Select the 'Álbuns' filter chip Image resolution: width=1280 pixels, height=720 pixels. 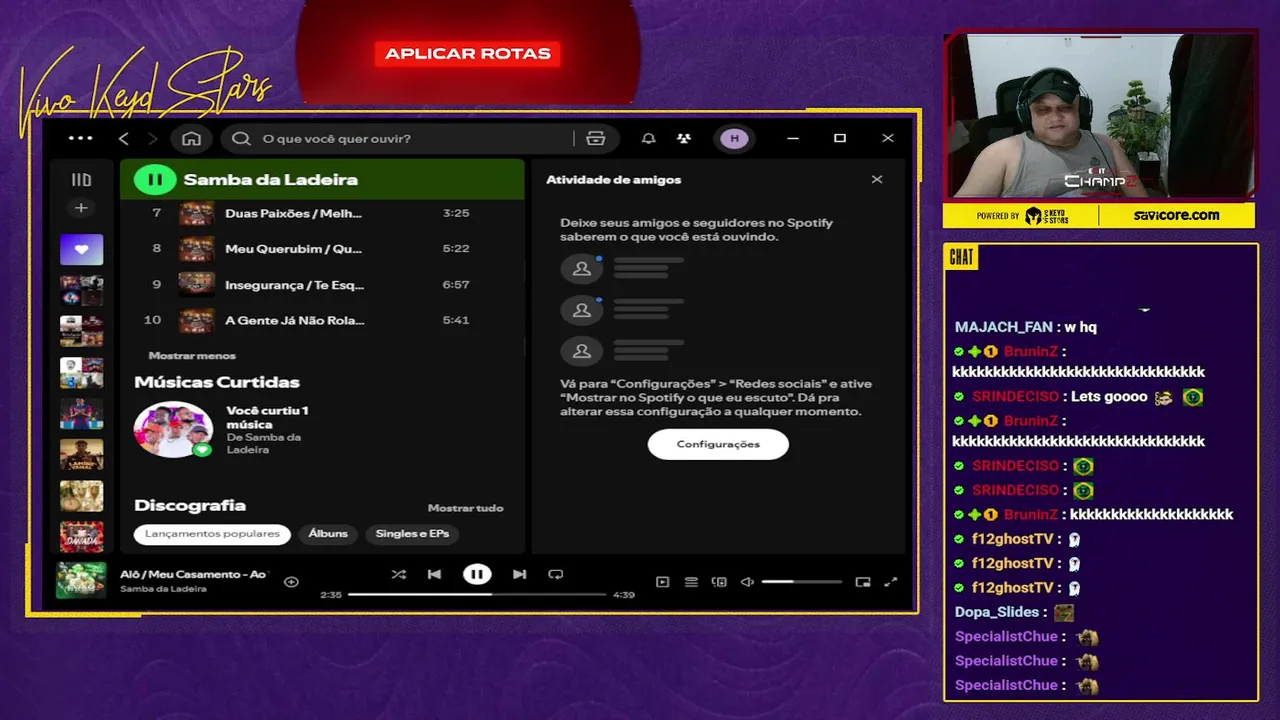tap(328, 534)
